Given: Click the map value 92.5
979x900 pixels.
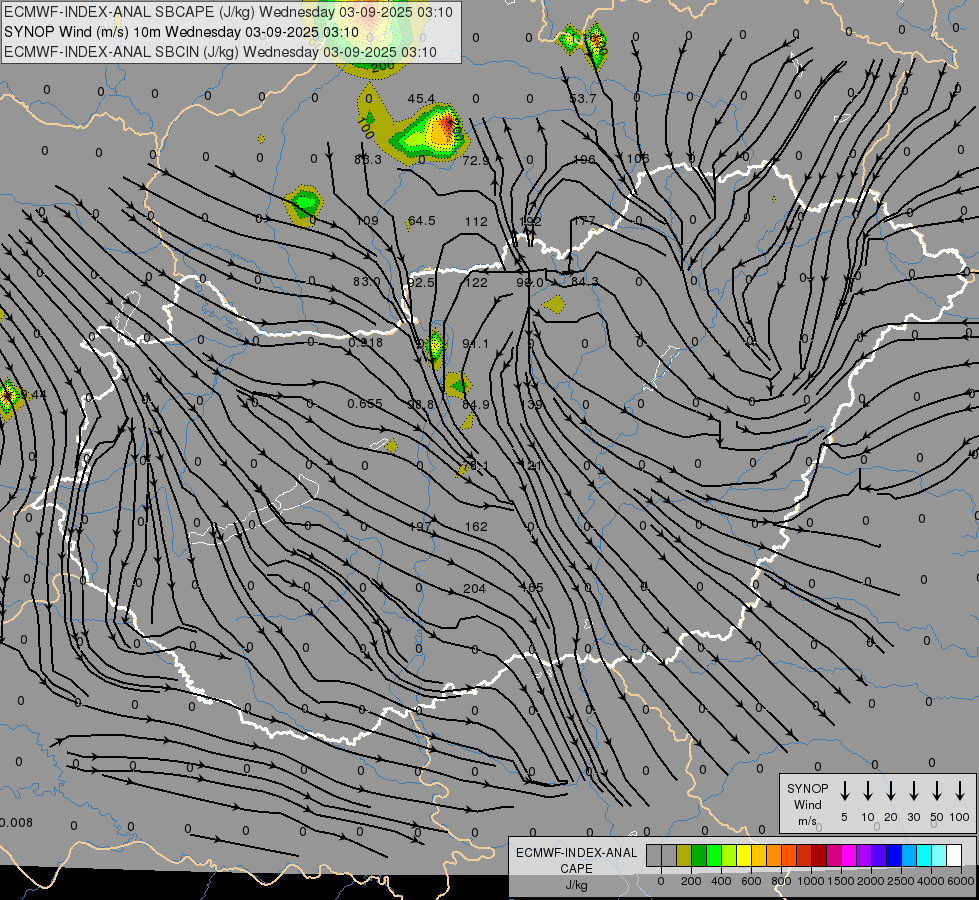Looking at the screenshot, I should pos(421,282).
